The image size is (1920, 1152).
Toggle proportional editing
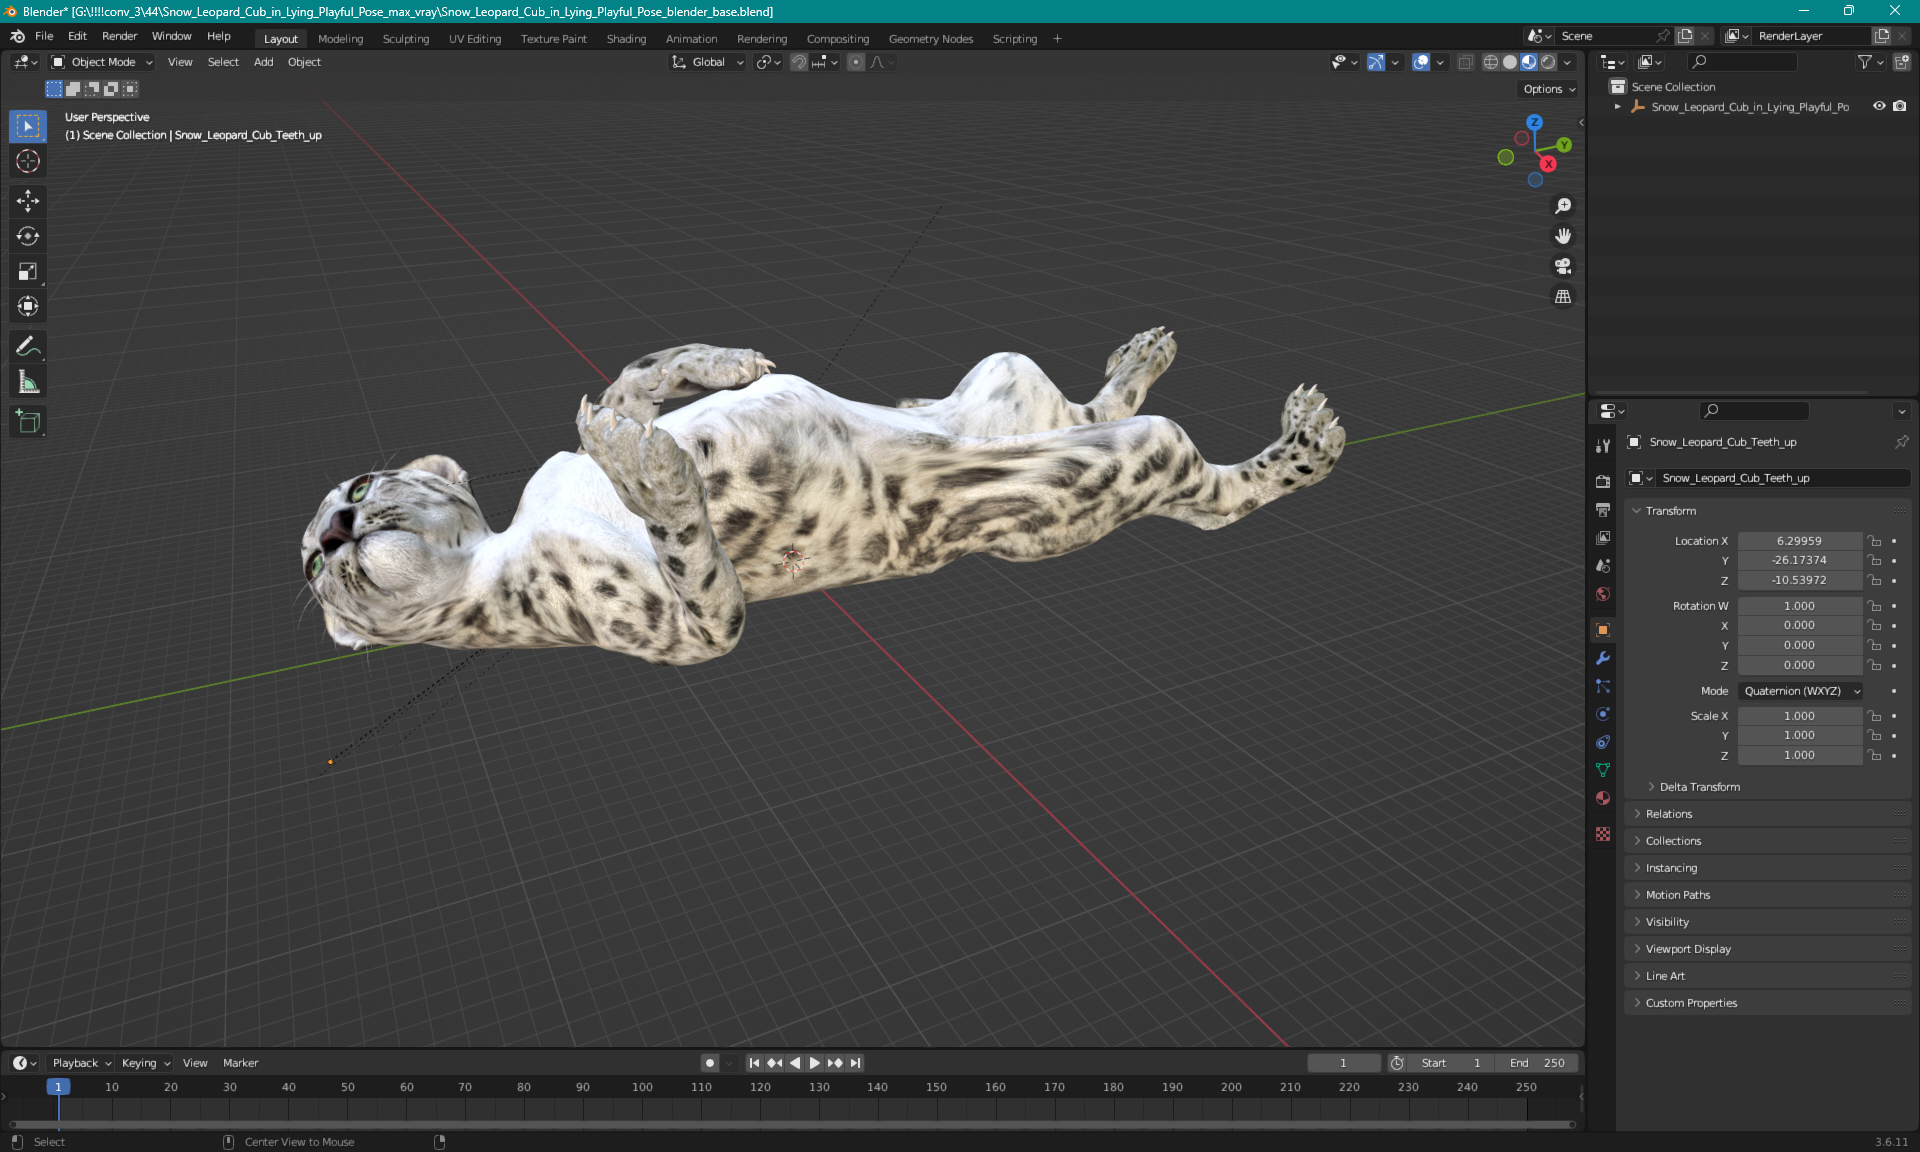[x=856, y=62]
